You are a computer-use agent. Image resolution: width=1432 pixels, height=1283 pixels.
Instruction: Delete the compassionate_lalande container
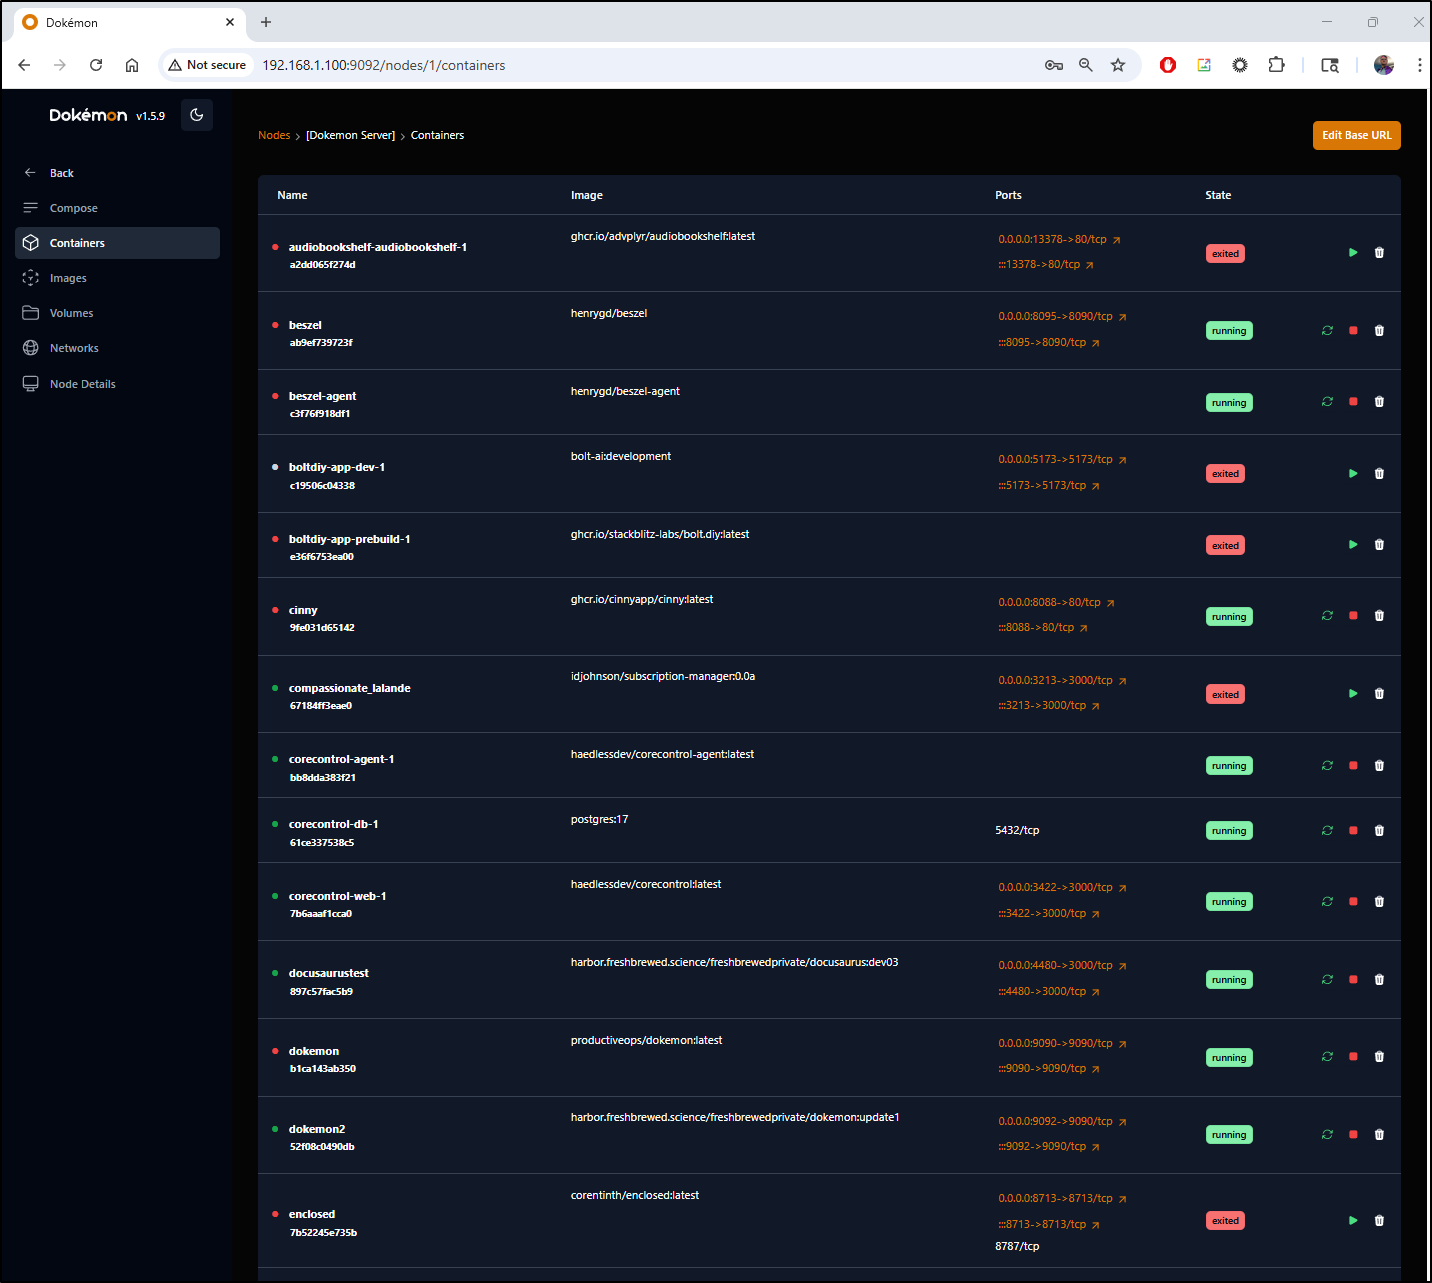click(1379, 694)
